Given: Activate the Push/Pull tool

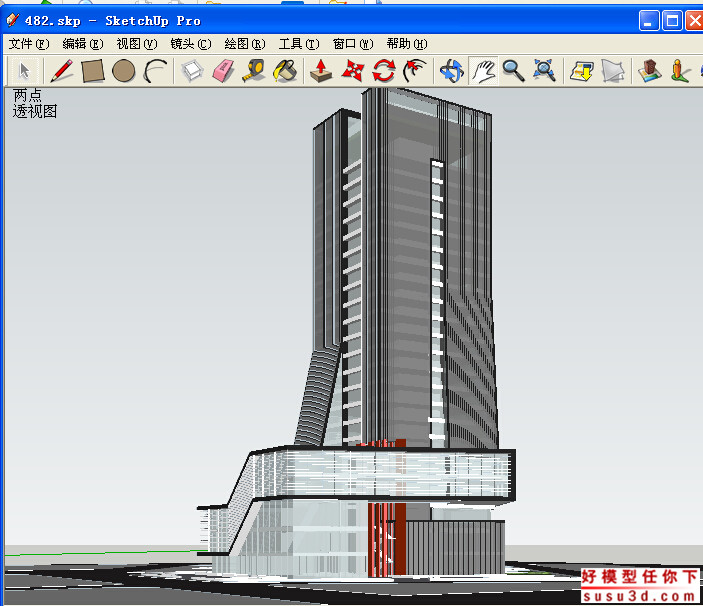Looking at the screenshot, I should 321,71.
